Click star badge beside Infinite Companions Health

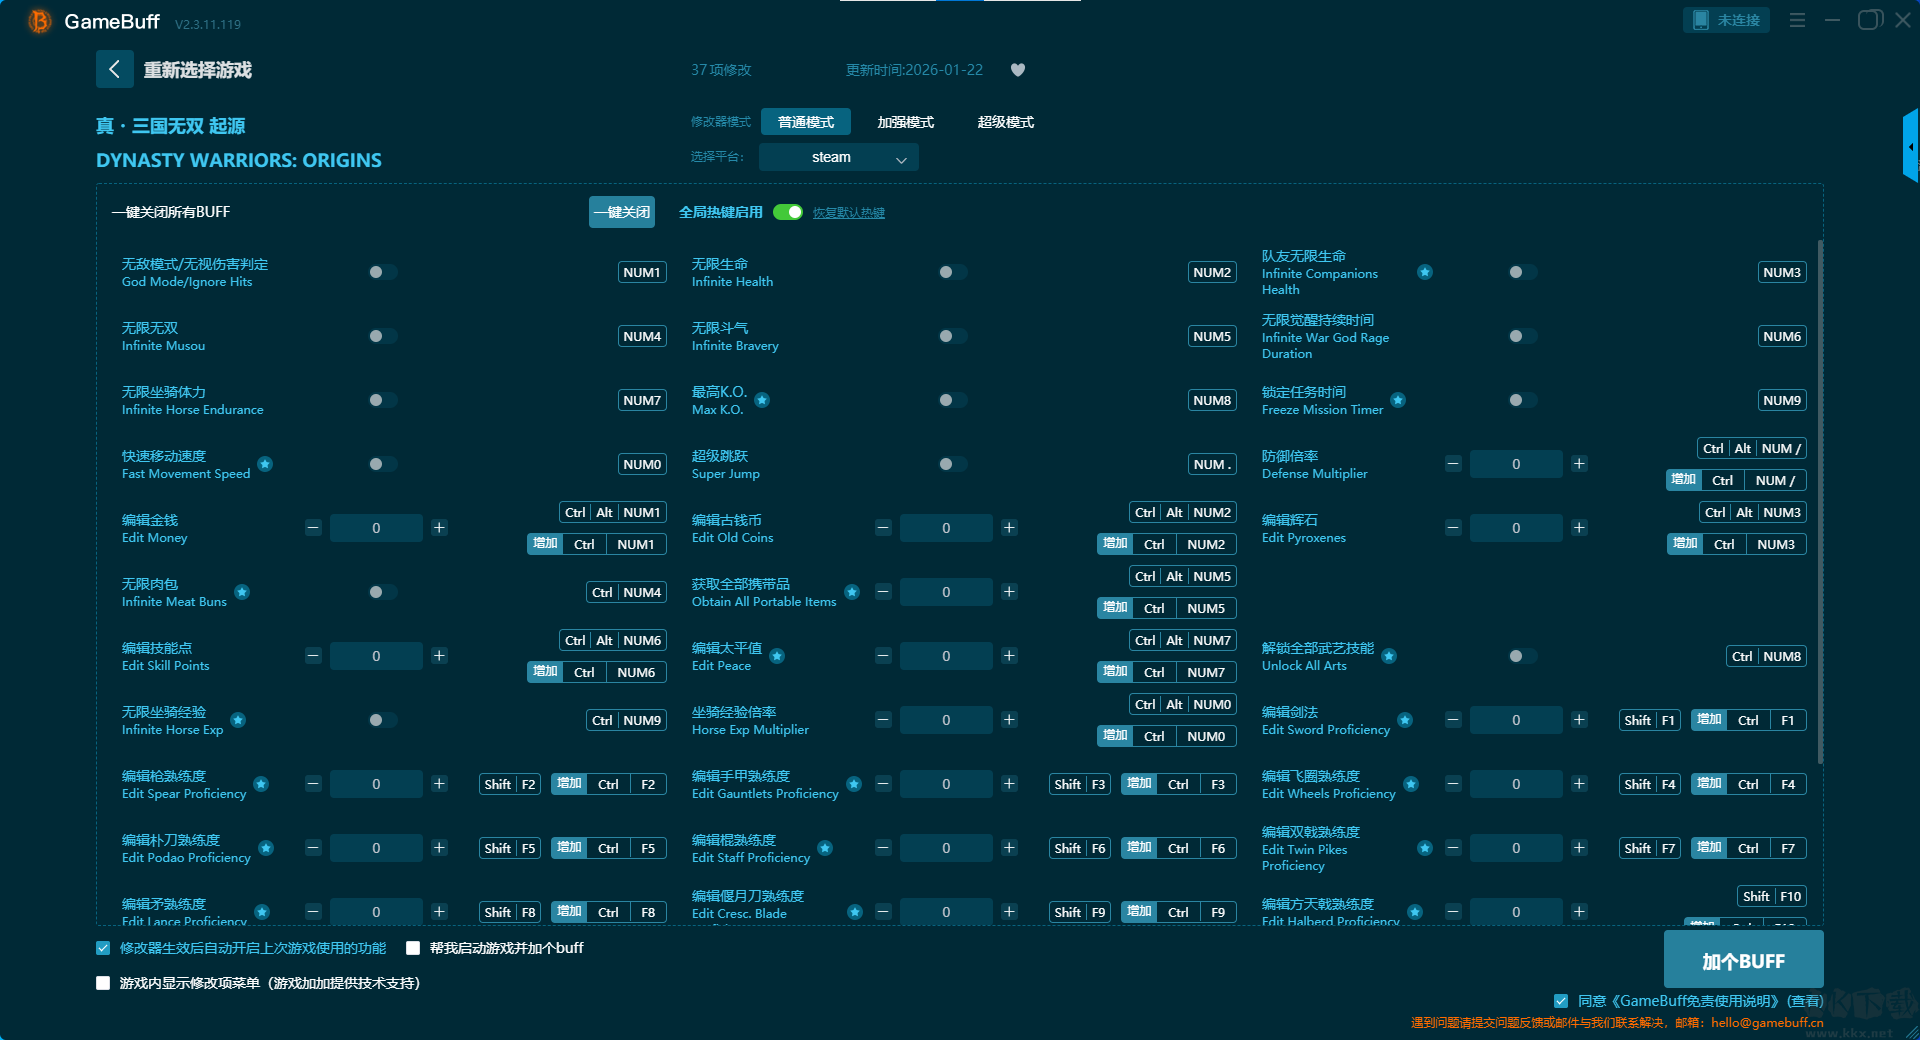(x=1425, y=272)
